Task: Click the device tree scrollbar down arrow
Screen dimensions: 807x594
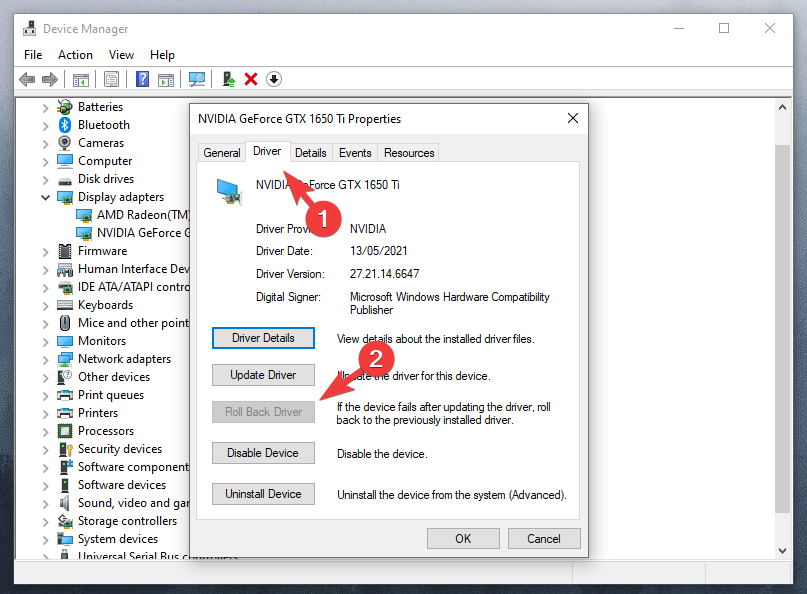Action: coord(782,551)
